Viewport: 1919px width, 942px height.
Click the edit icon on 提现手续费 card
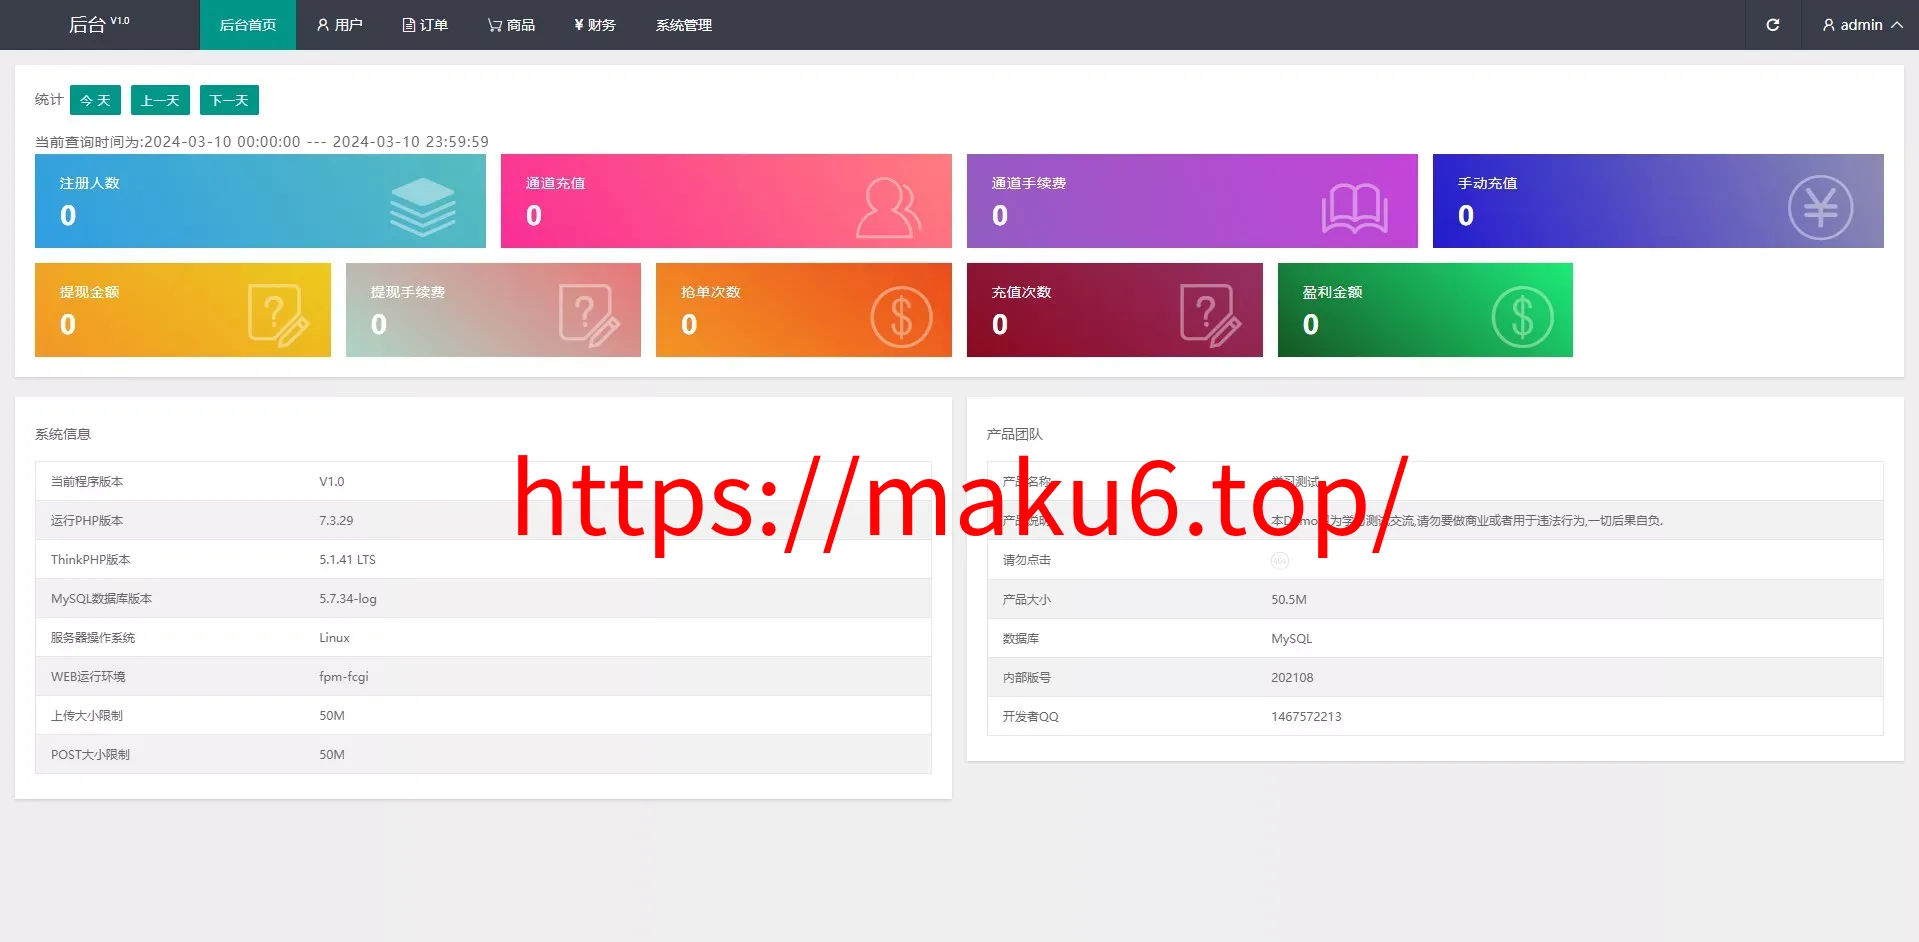click(x=589, y=315)
